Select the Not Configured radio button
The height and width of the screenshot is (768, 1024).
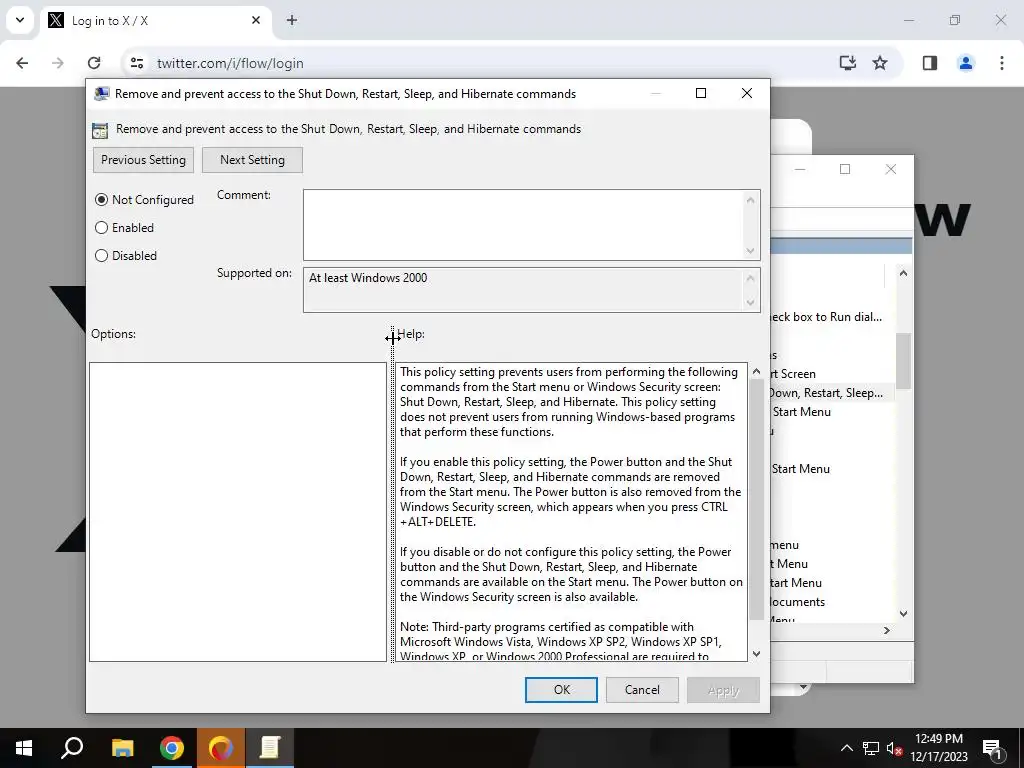tap(144, 200)
